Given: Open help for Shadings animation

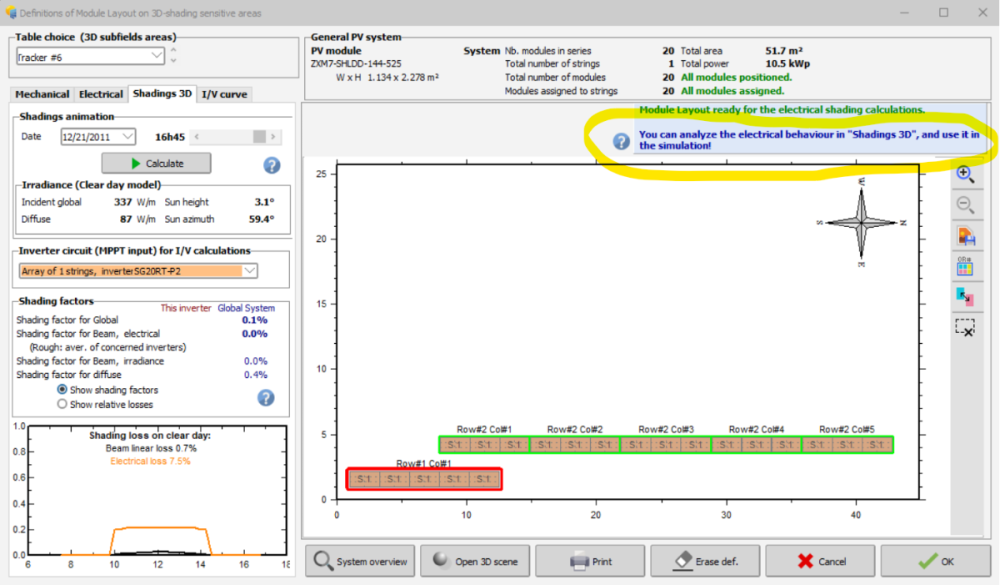Looking at the screenshot, I should point(271,165).
